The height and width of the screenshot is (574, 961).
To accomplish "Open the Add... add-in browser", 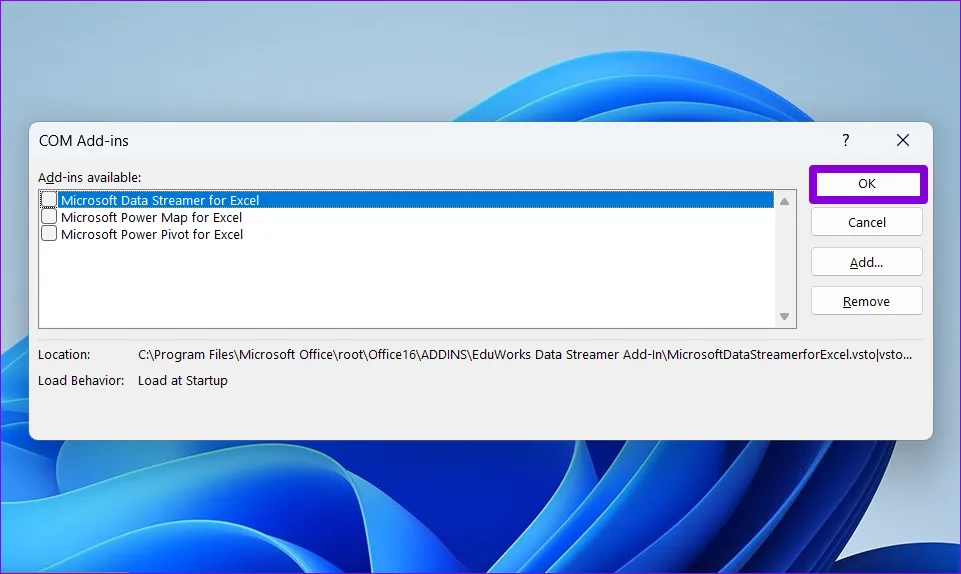I will click(x=866, y=262).
